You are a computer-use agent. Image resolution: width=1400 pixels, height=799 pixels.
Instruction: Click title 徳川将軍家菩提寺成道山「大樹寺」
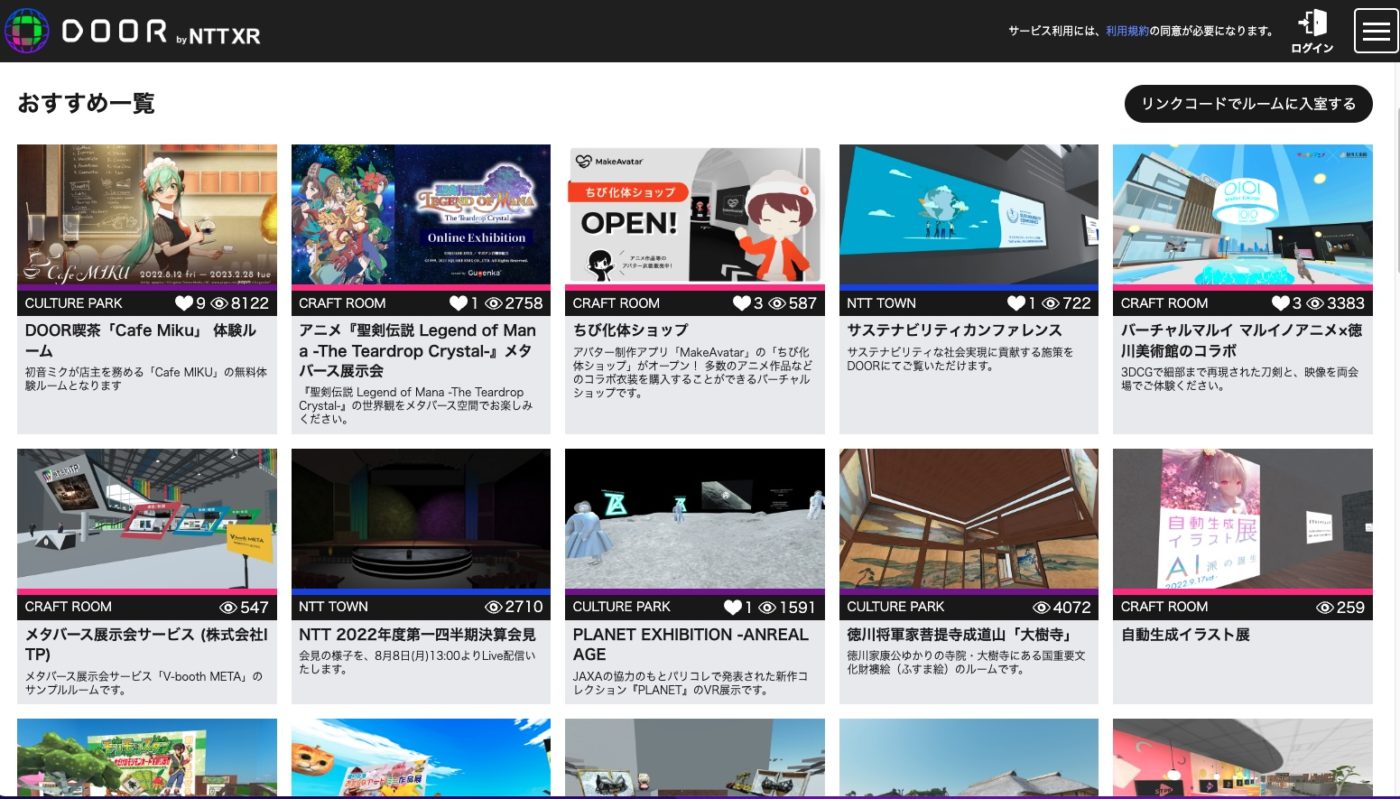point(960,634)
